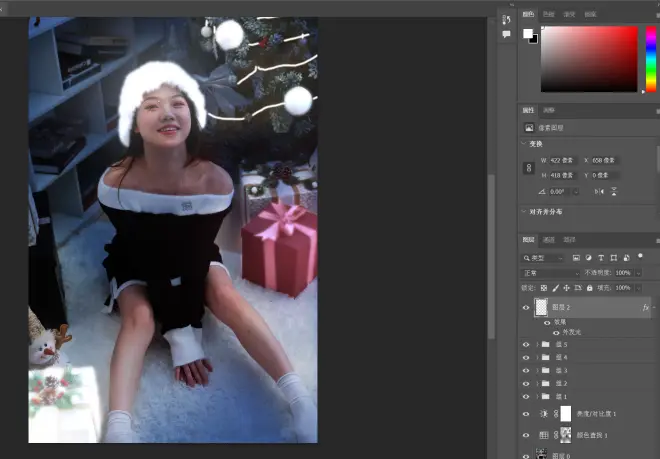
Task: Expand the 组 3 layer group
Action: [x=537, y=370]
